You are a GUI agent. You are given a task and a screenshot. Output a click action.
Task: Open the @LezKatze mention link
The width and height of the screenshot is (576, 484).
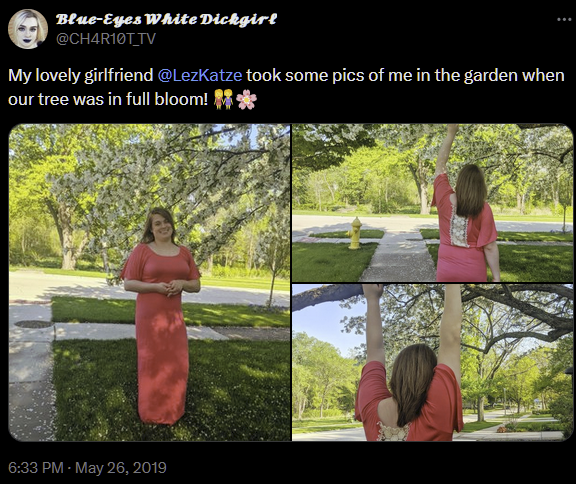[199, 75]
